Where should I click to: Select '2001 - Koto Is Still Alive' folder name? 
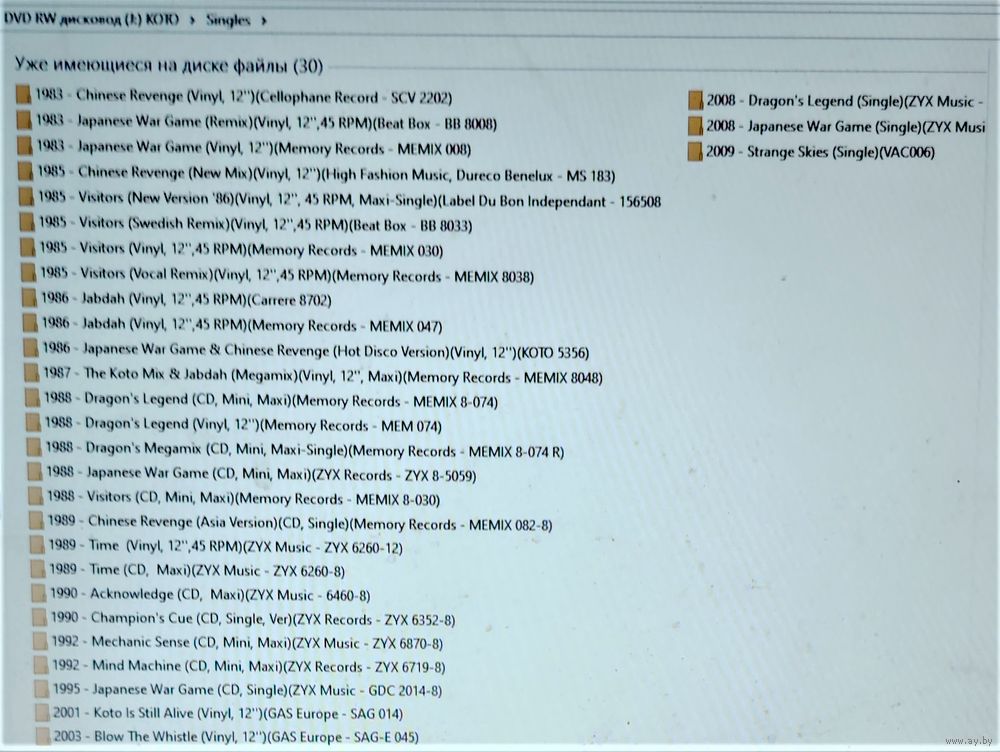(228, 714)
